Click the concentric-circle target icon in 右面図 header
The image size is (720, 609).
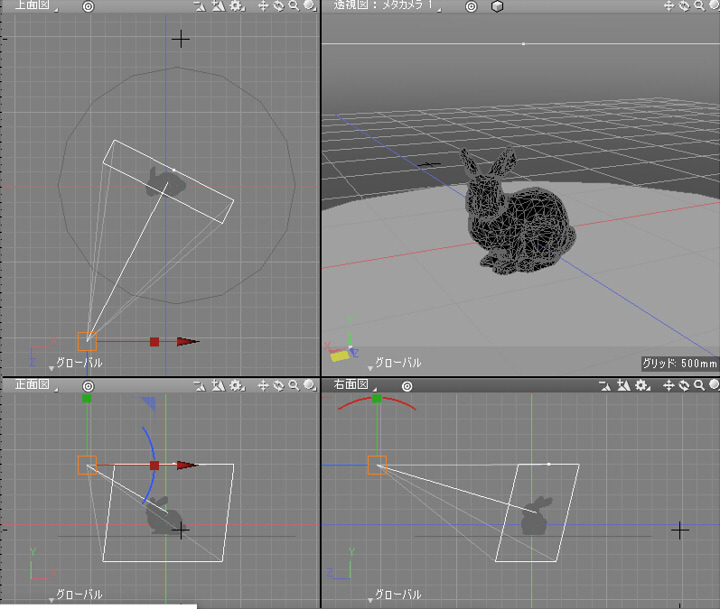[407, 387]
